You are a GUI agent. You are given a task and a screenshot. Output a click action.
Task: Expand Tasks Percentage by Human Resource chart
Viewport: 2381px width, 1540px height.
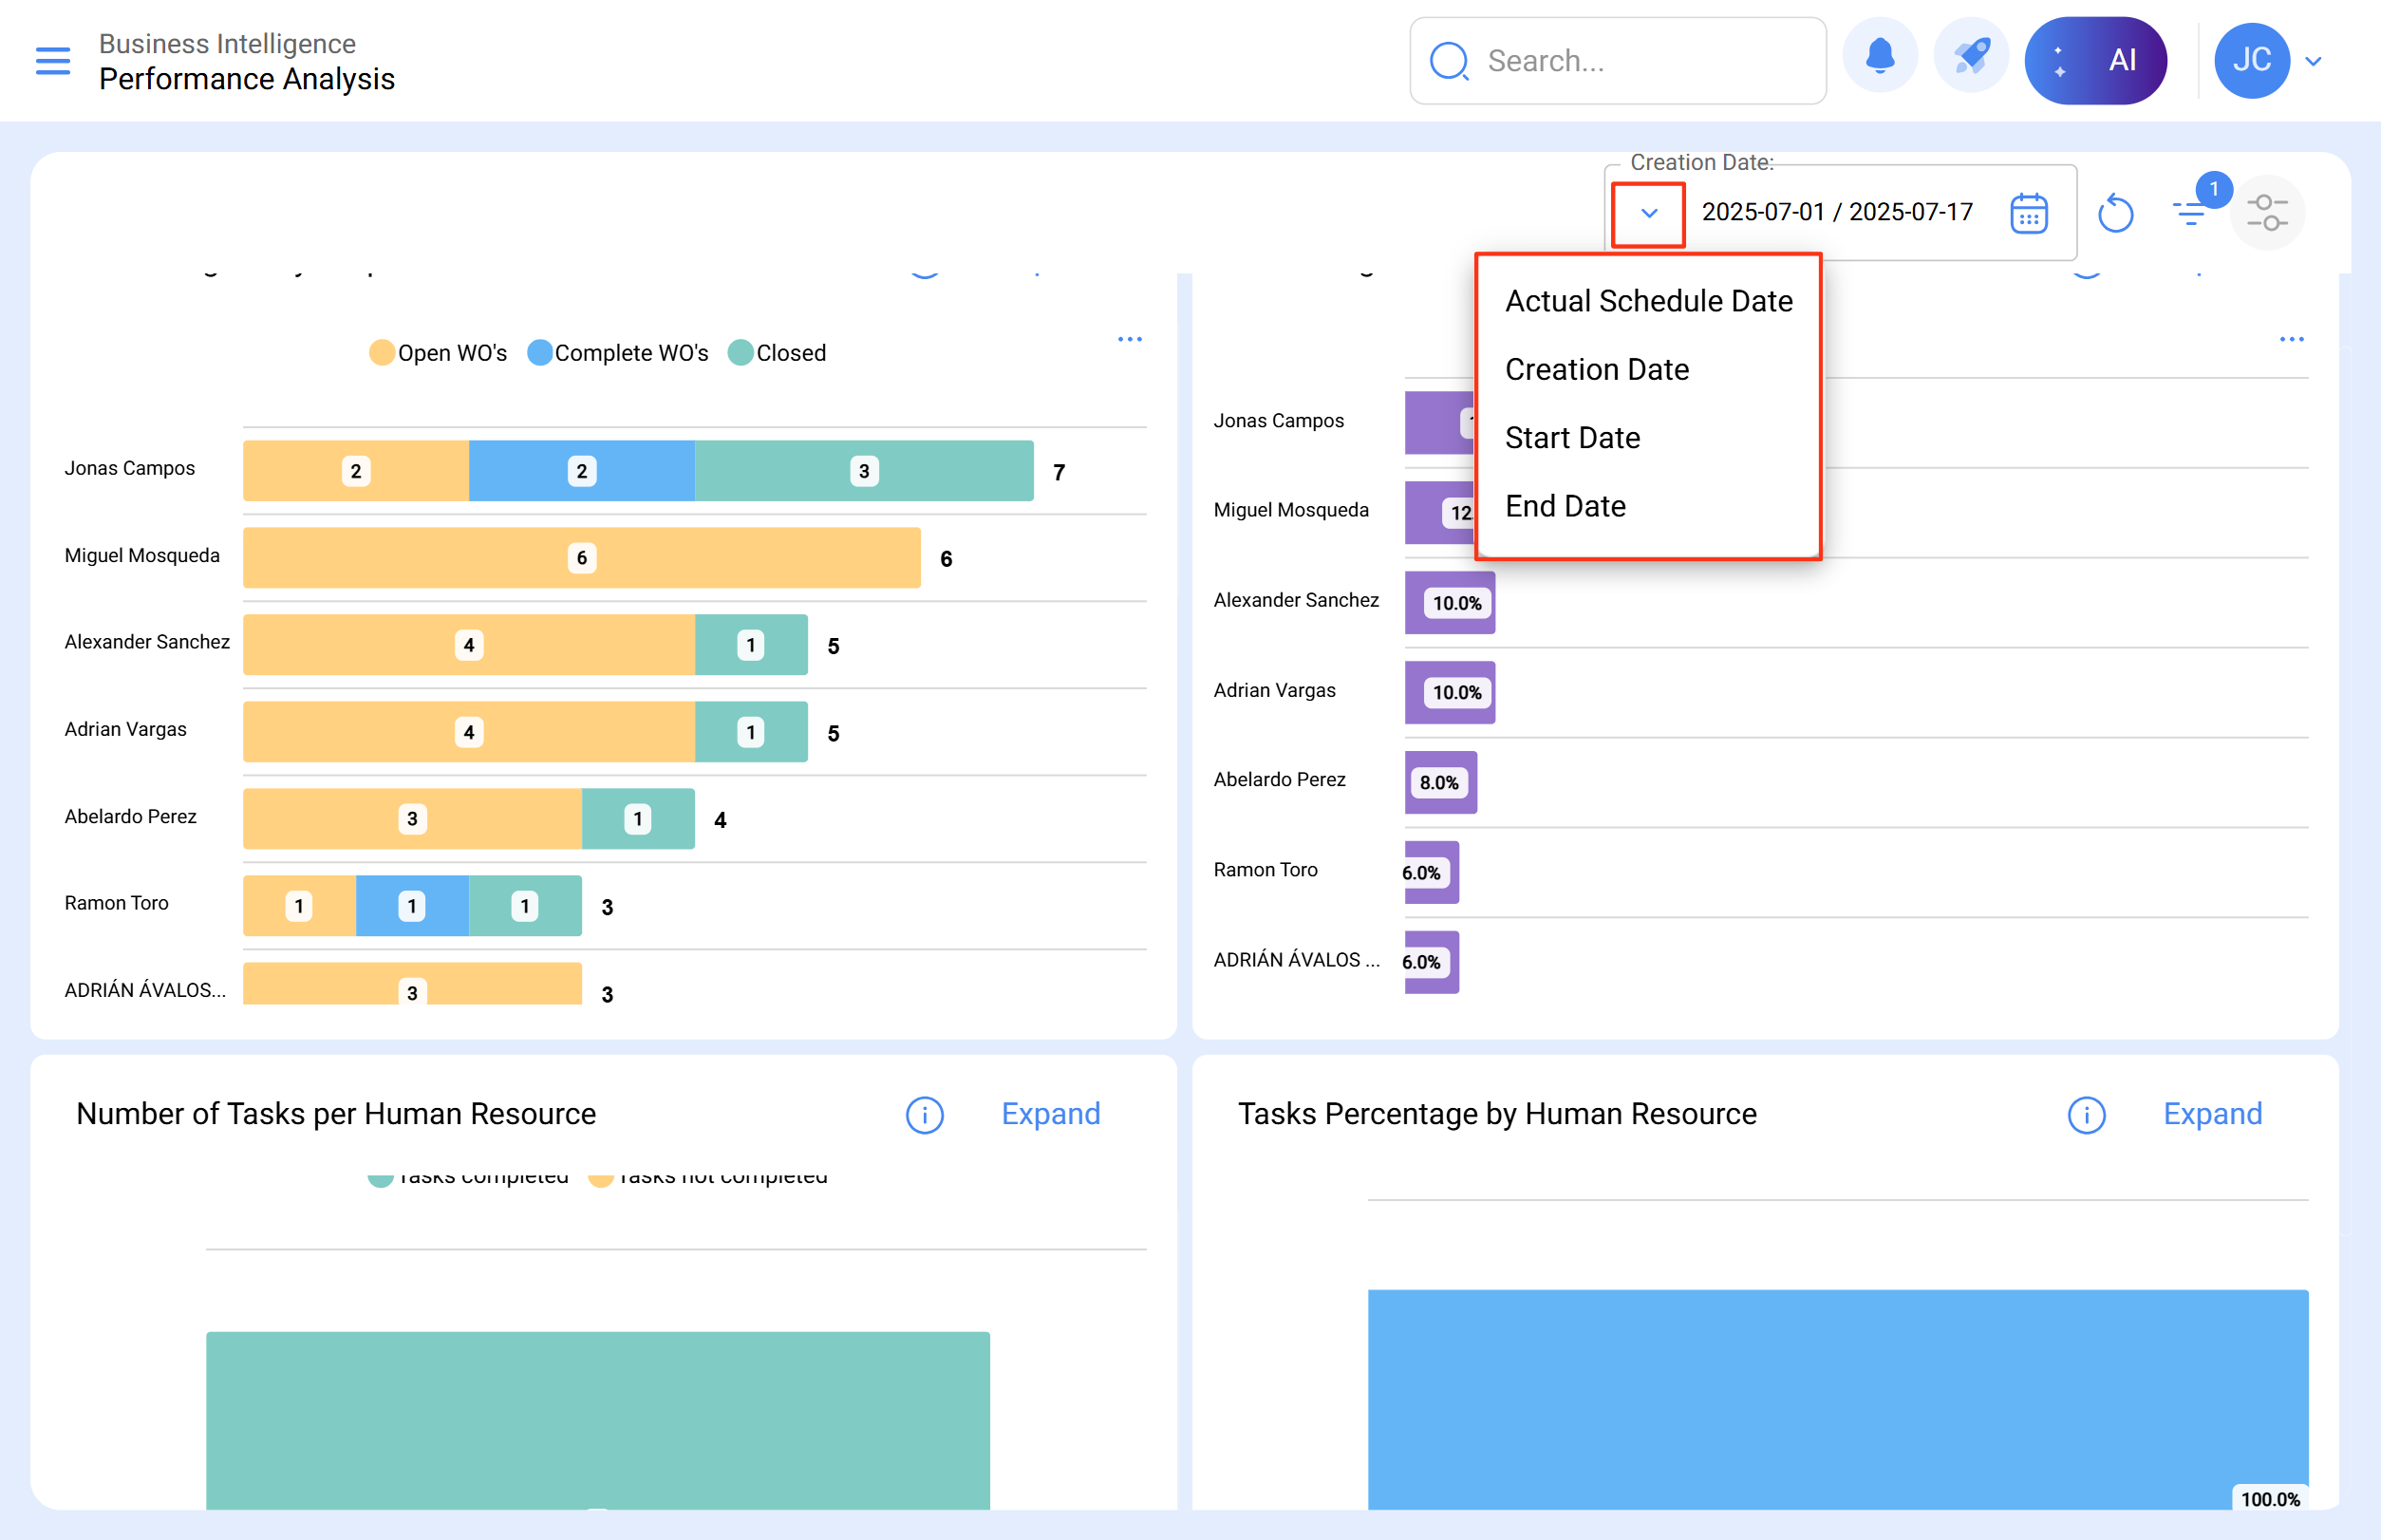coord(2212,1114)
